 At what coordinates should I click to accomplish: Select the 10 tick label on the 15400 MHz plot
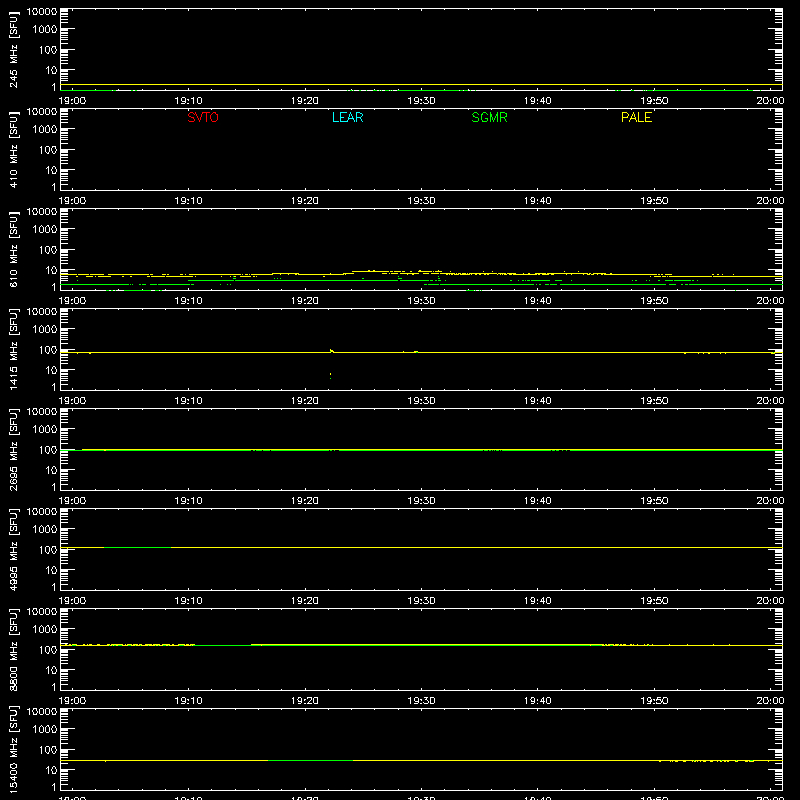click(51, 770)
